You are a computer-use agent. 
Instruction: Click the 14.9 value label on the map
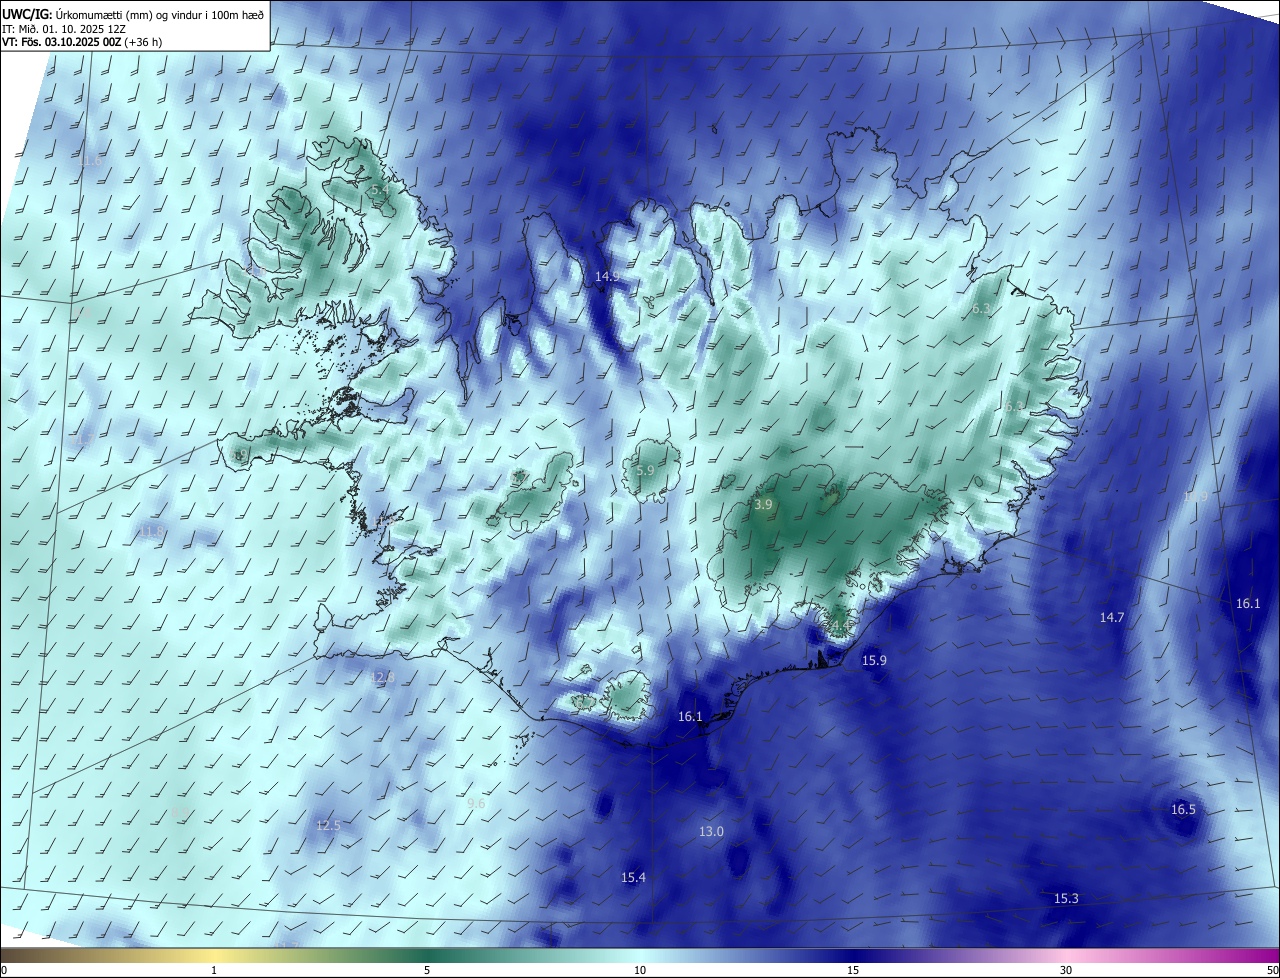coord(607,276)
